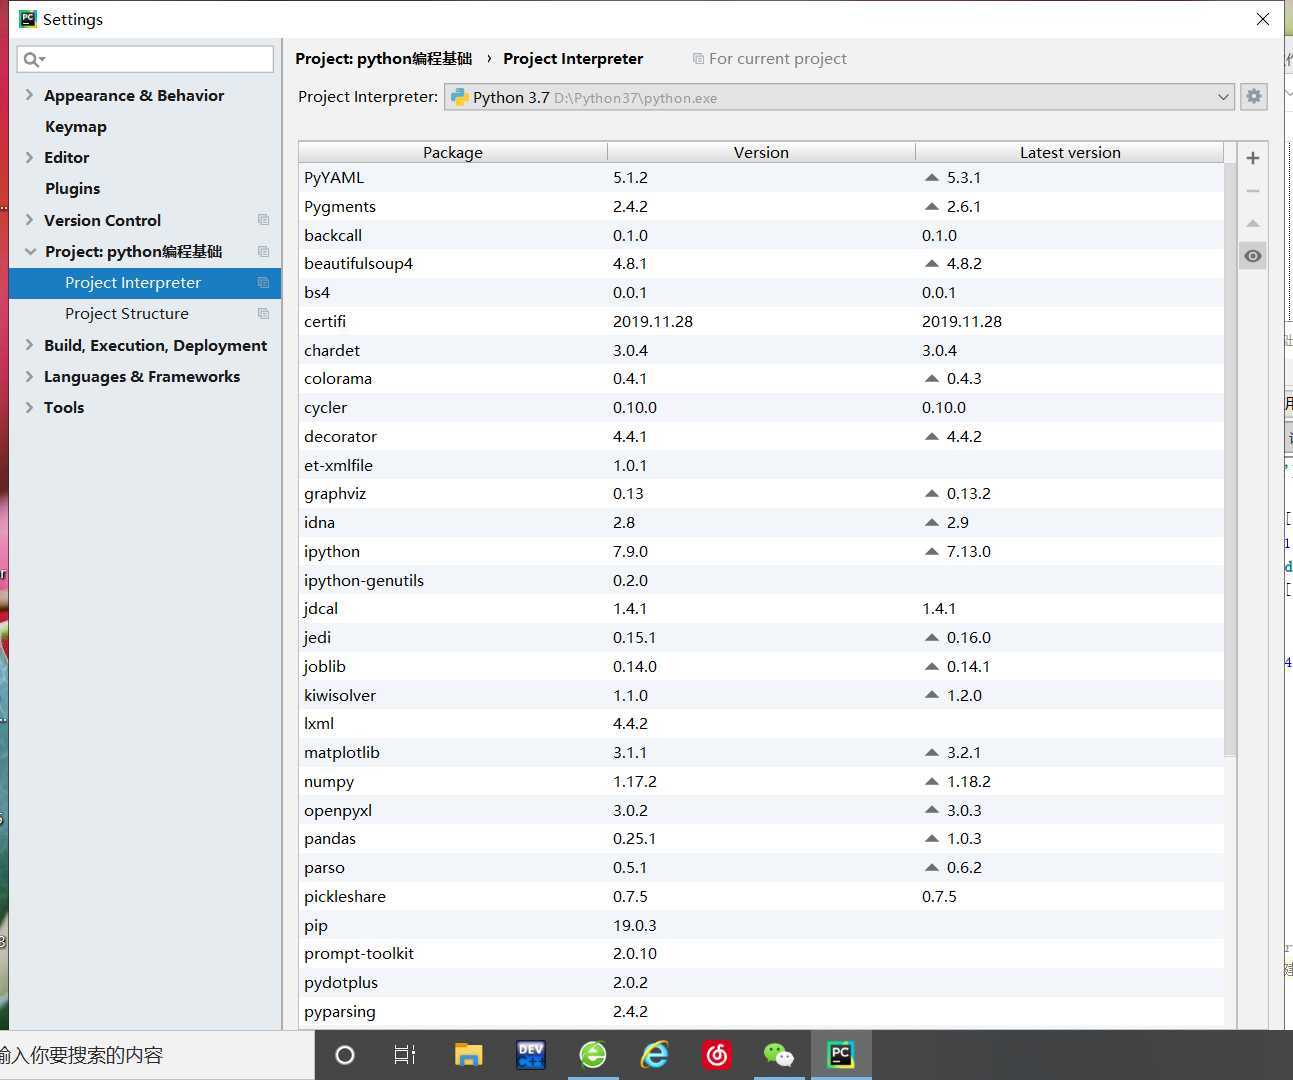Open PyCharm from taskbar

(x=841, y=1055)
